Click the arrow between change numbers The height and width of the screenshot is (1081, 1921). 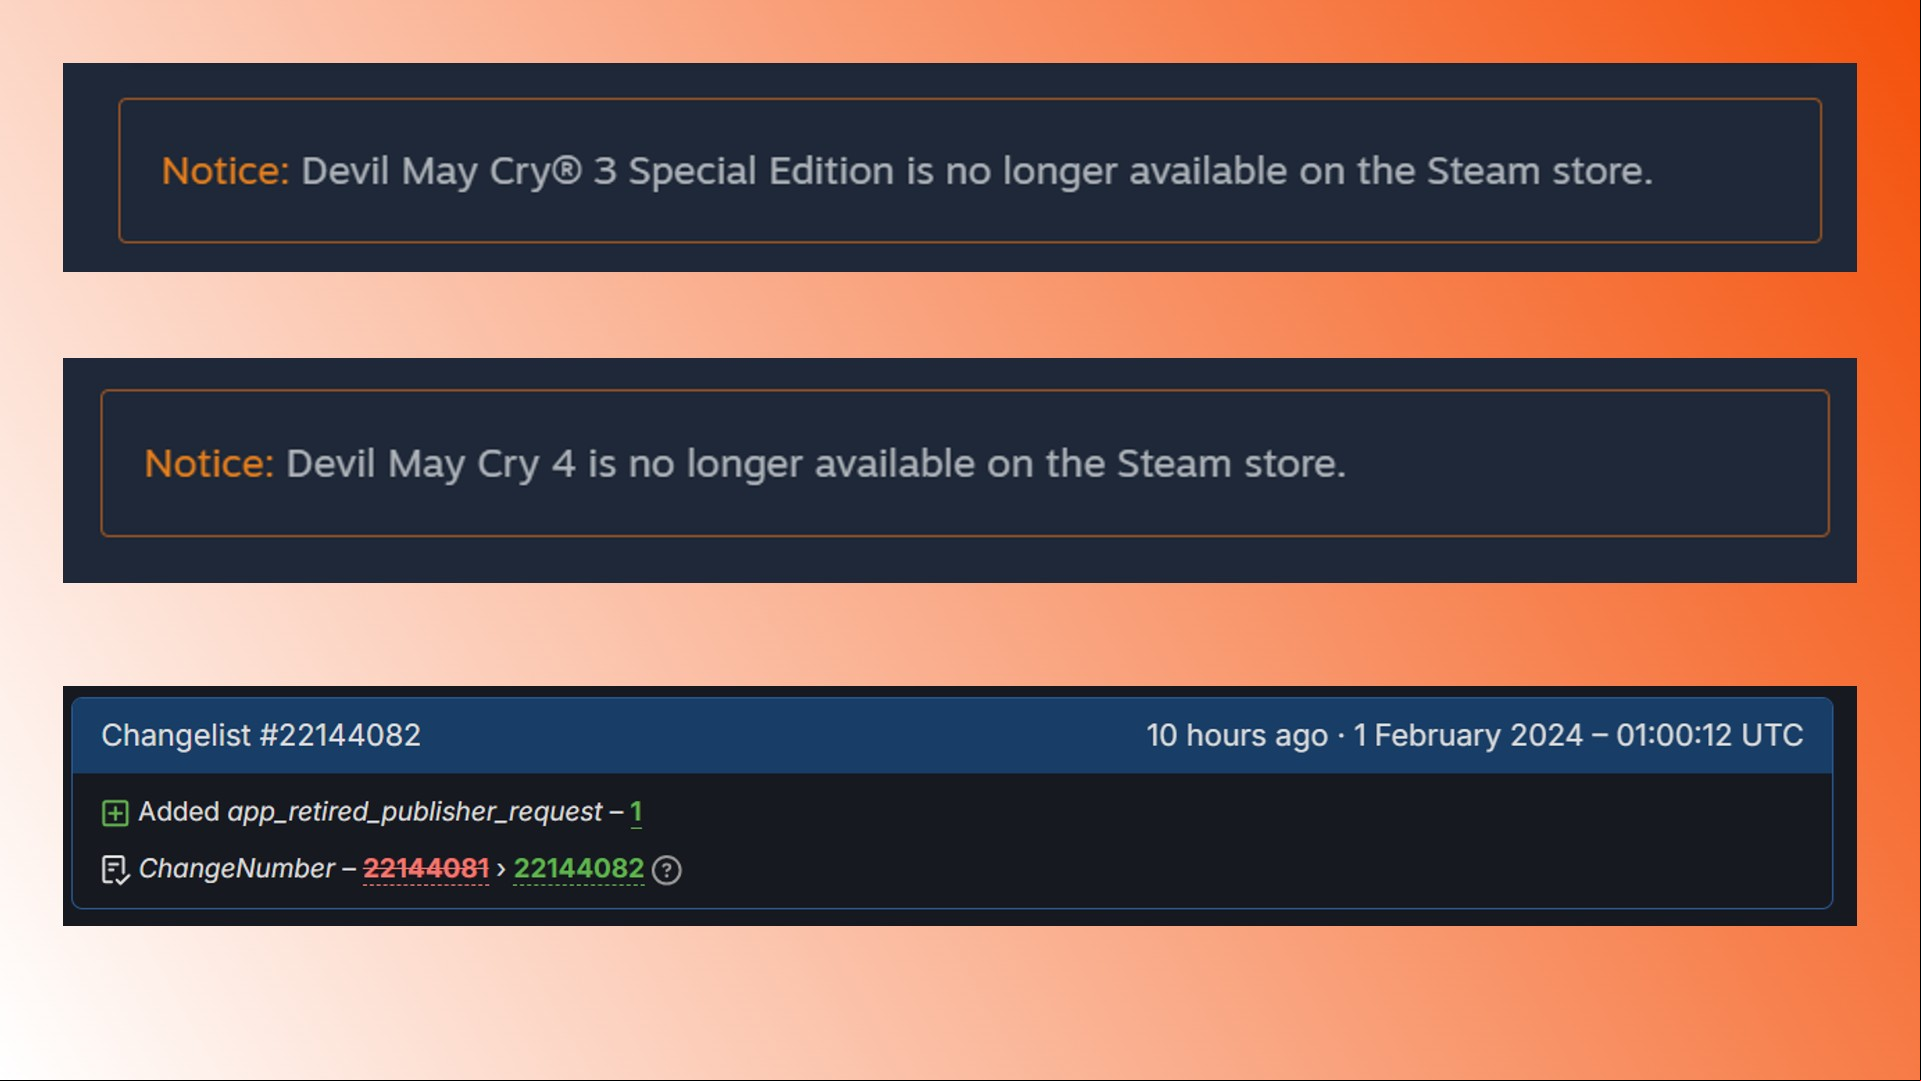[501, 869]
